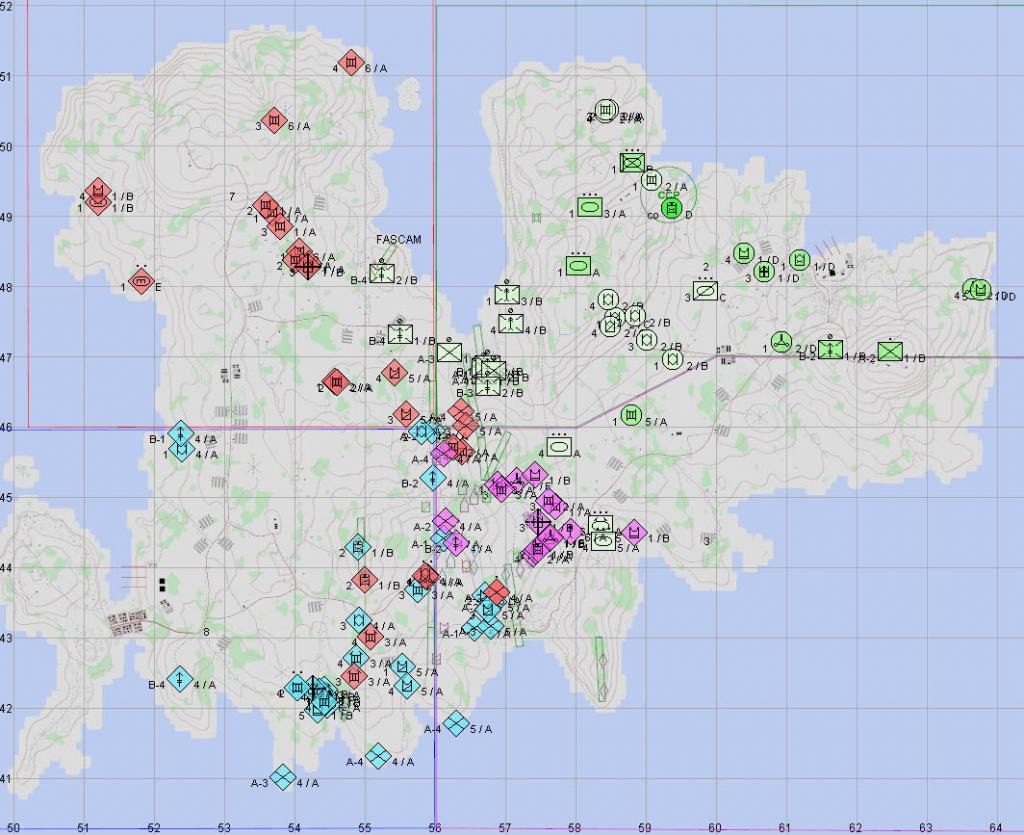Click green oval unit 1 A
The height and width of the screenshot is (835, 1024).
(578, 265)
